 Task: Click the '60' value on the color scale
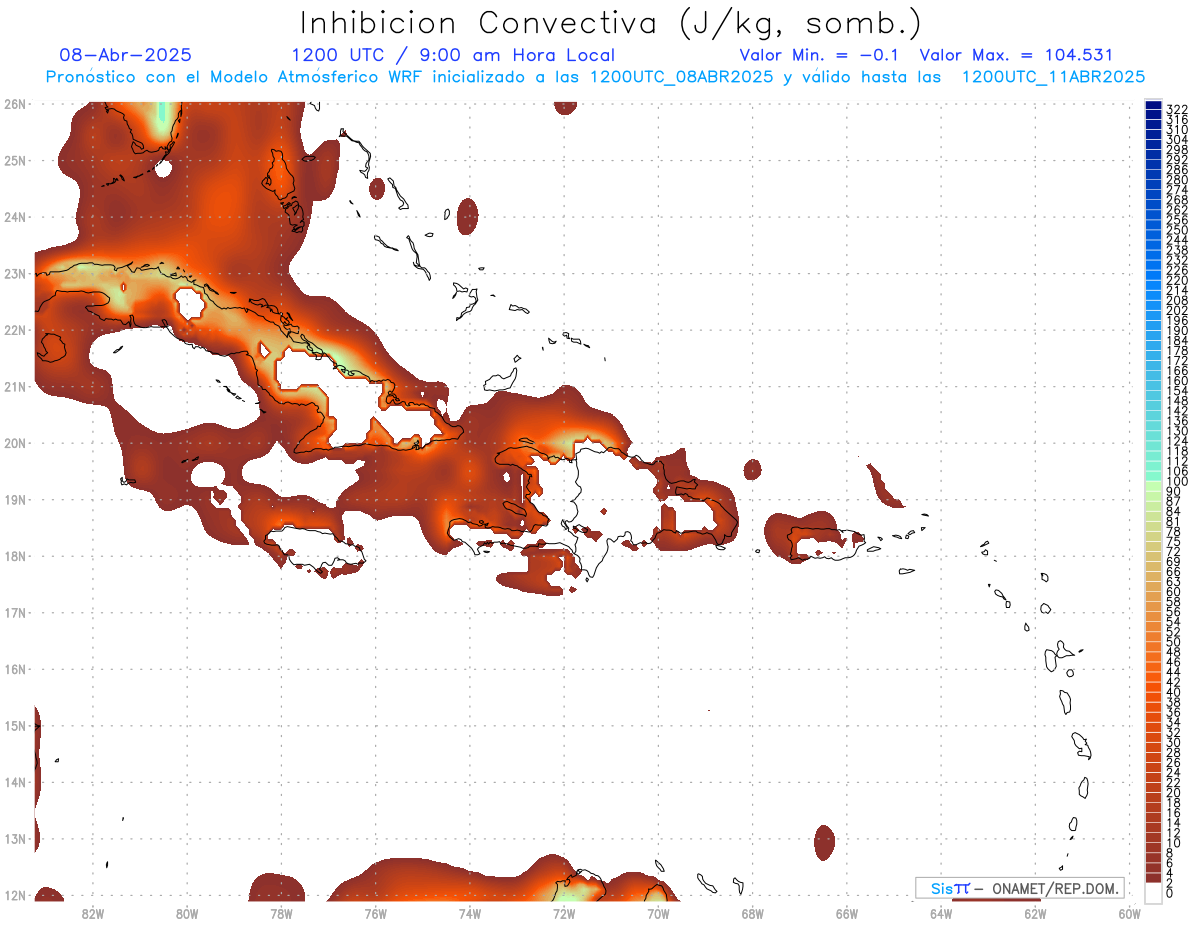coord(1174,592)
